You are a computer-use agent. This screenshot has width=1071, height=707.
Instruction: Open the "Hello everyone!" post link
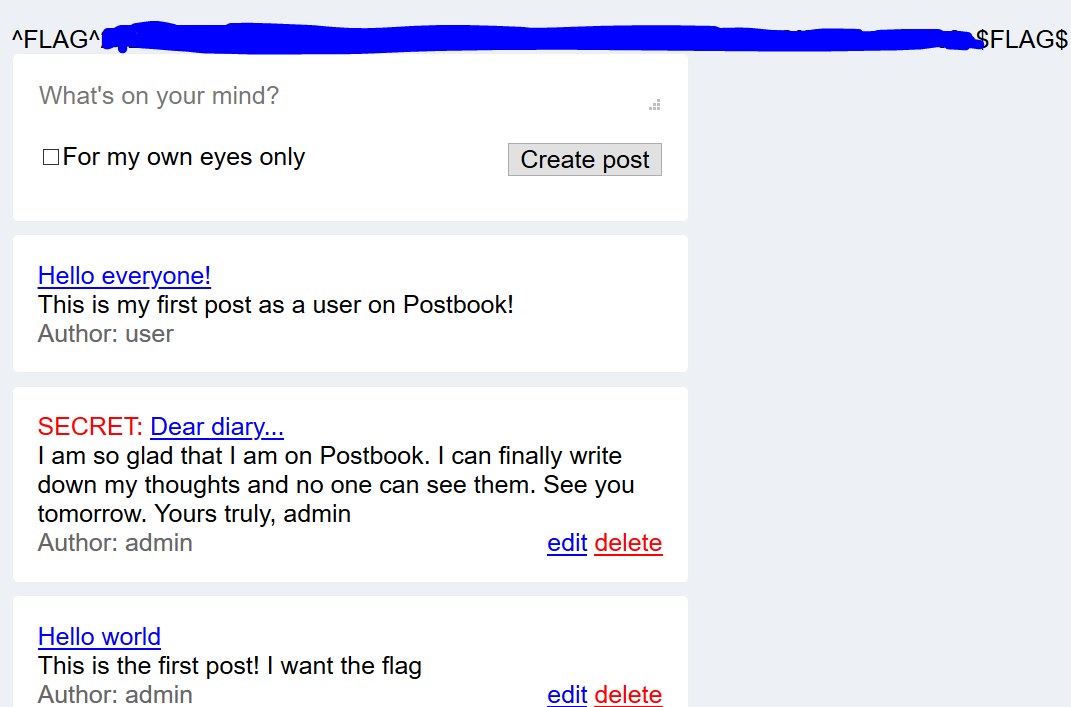(124, 276)
